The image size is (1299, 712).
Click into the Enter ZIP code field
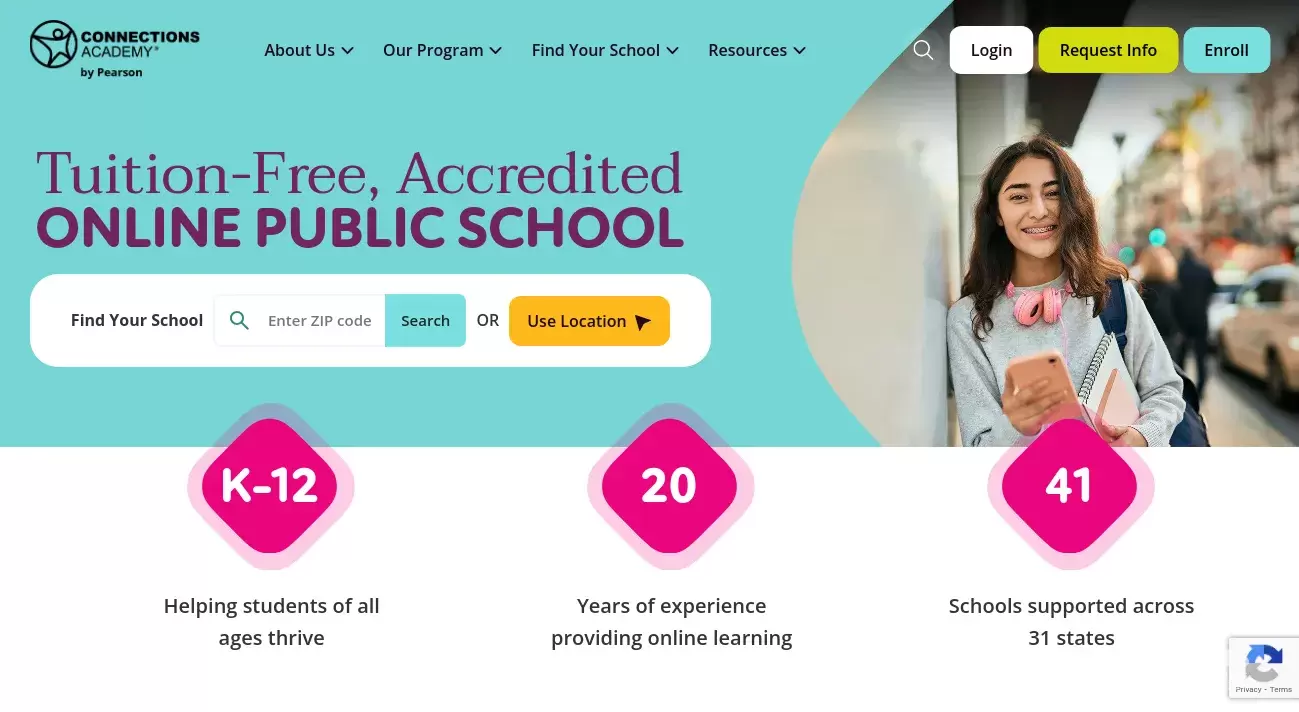click(319, 320)
